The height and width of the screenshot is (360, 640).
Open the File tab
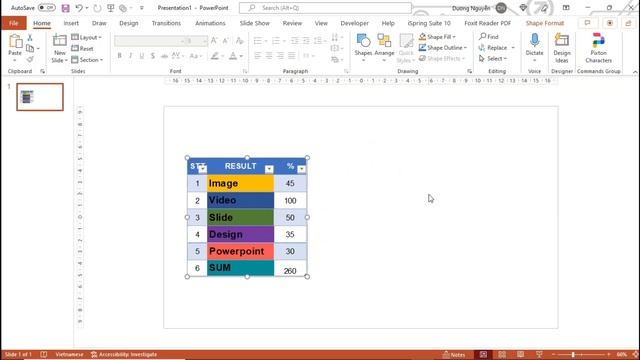point(13,23)
